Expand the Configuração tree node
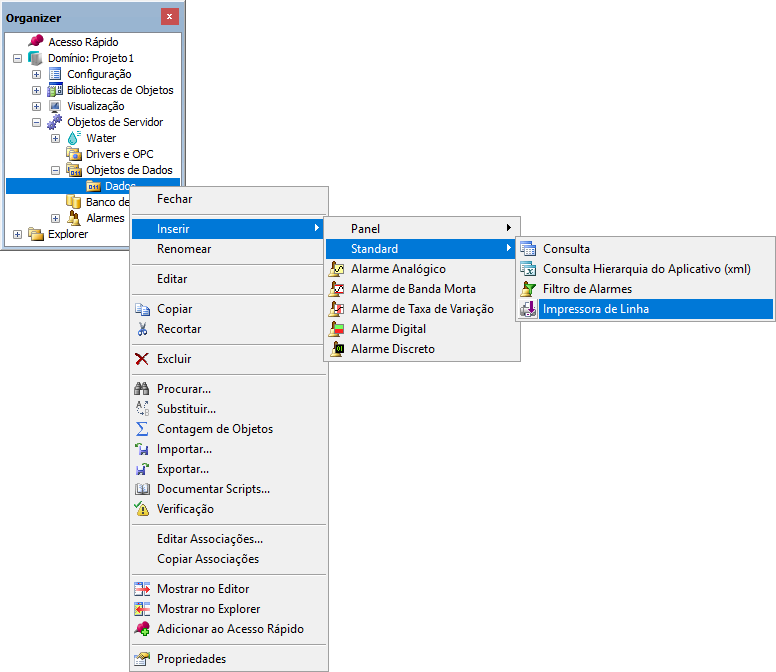The height and width of the screenshot is (672, 776). (x=37, y=74)
